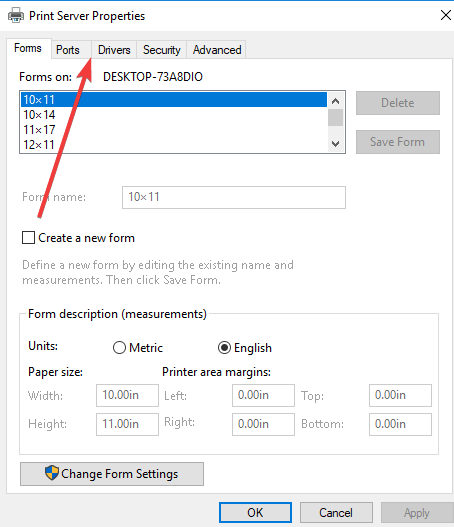Select the 10×11 form in the list
This screenshot has width=454, height=527.
pyautogui.click(x=174, y=99)
